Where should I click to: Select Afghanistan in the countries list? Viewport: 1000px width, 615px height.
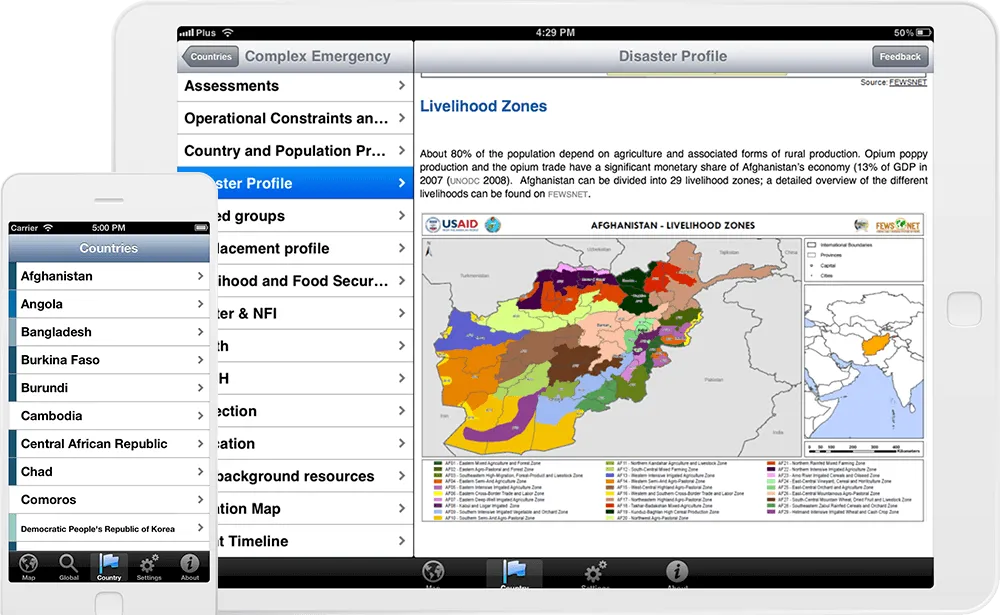(x=109, y=276)
